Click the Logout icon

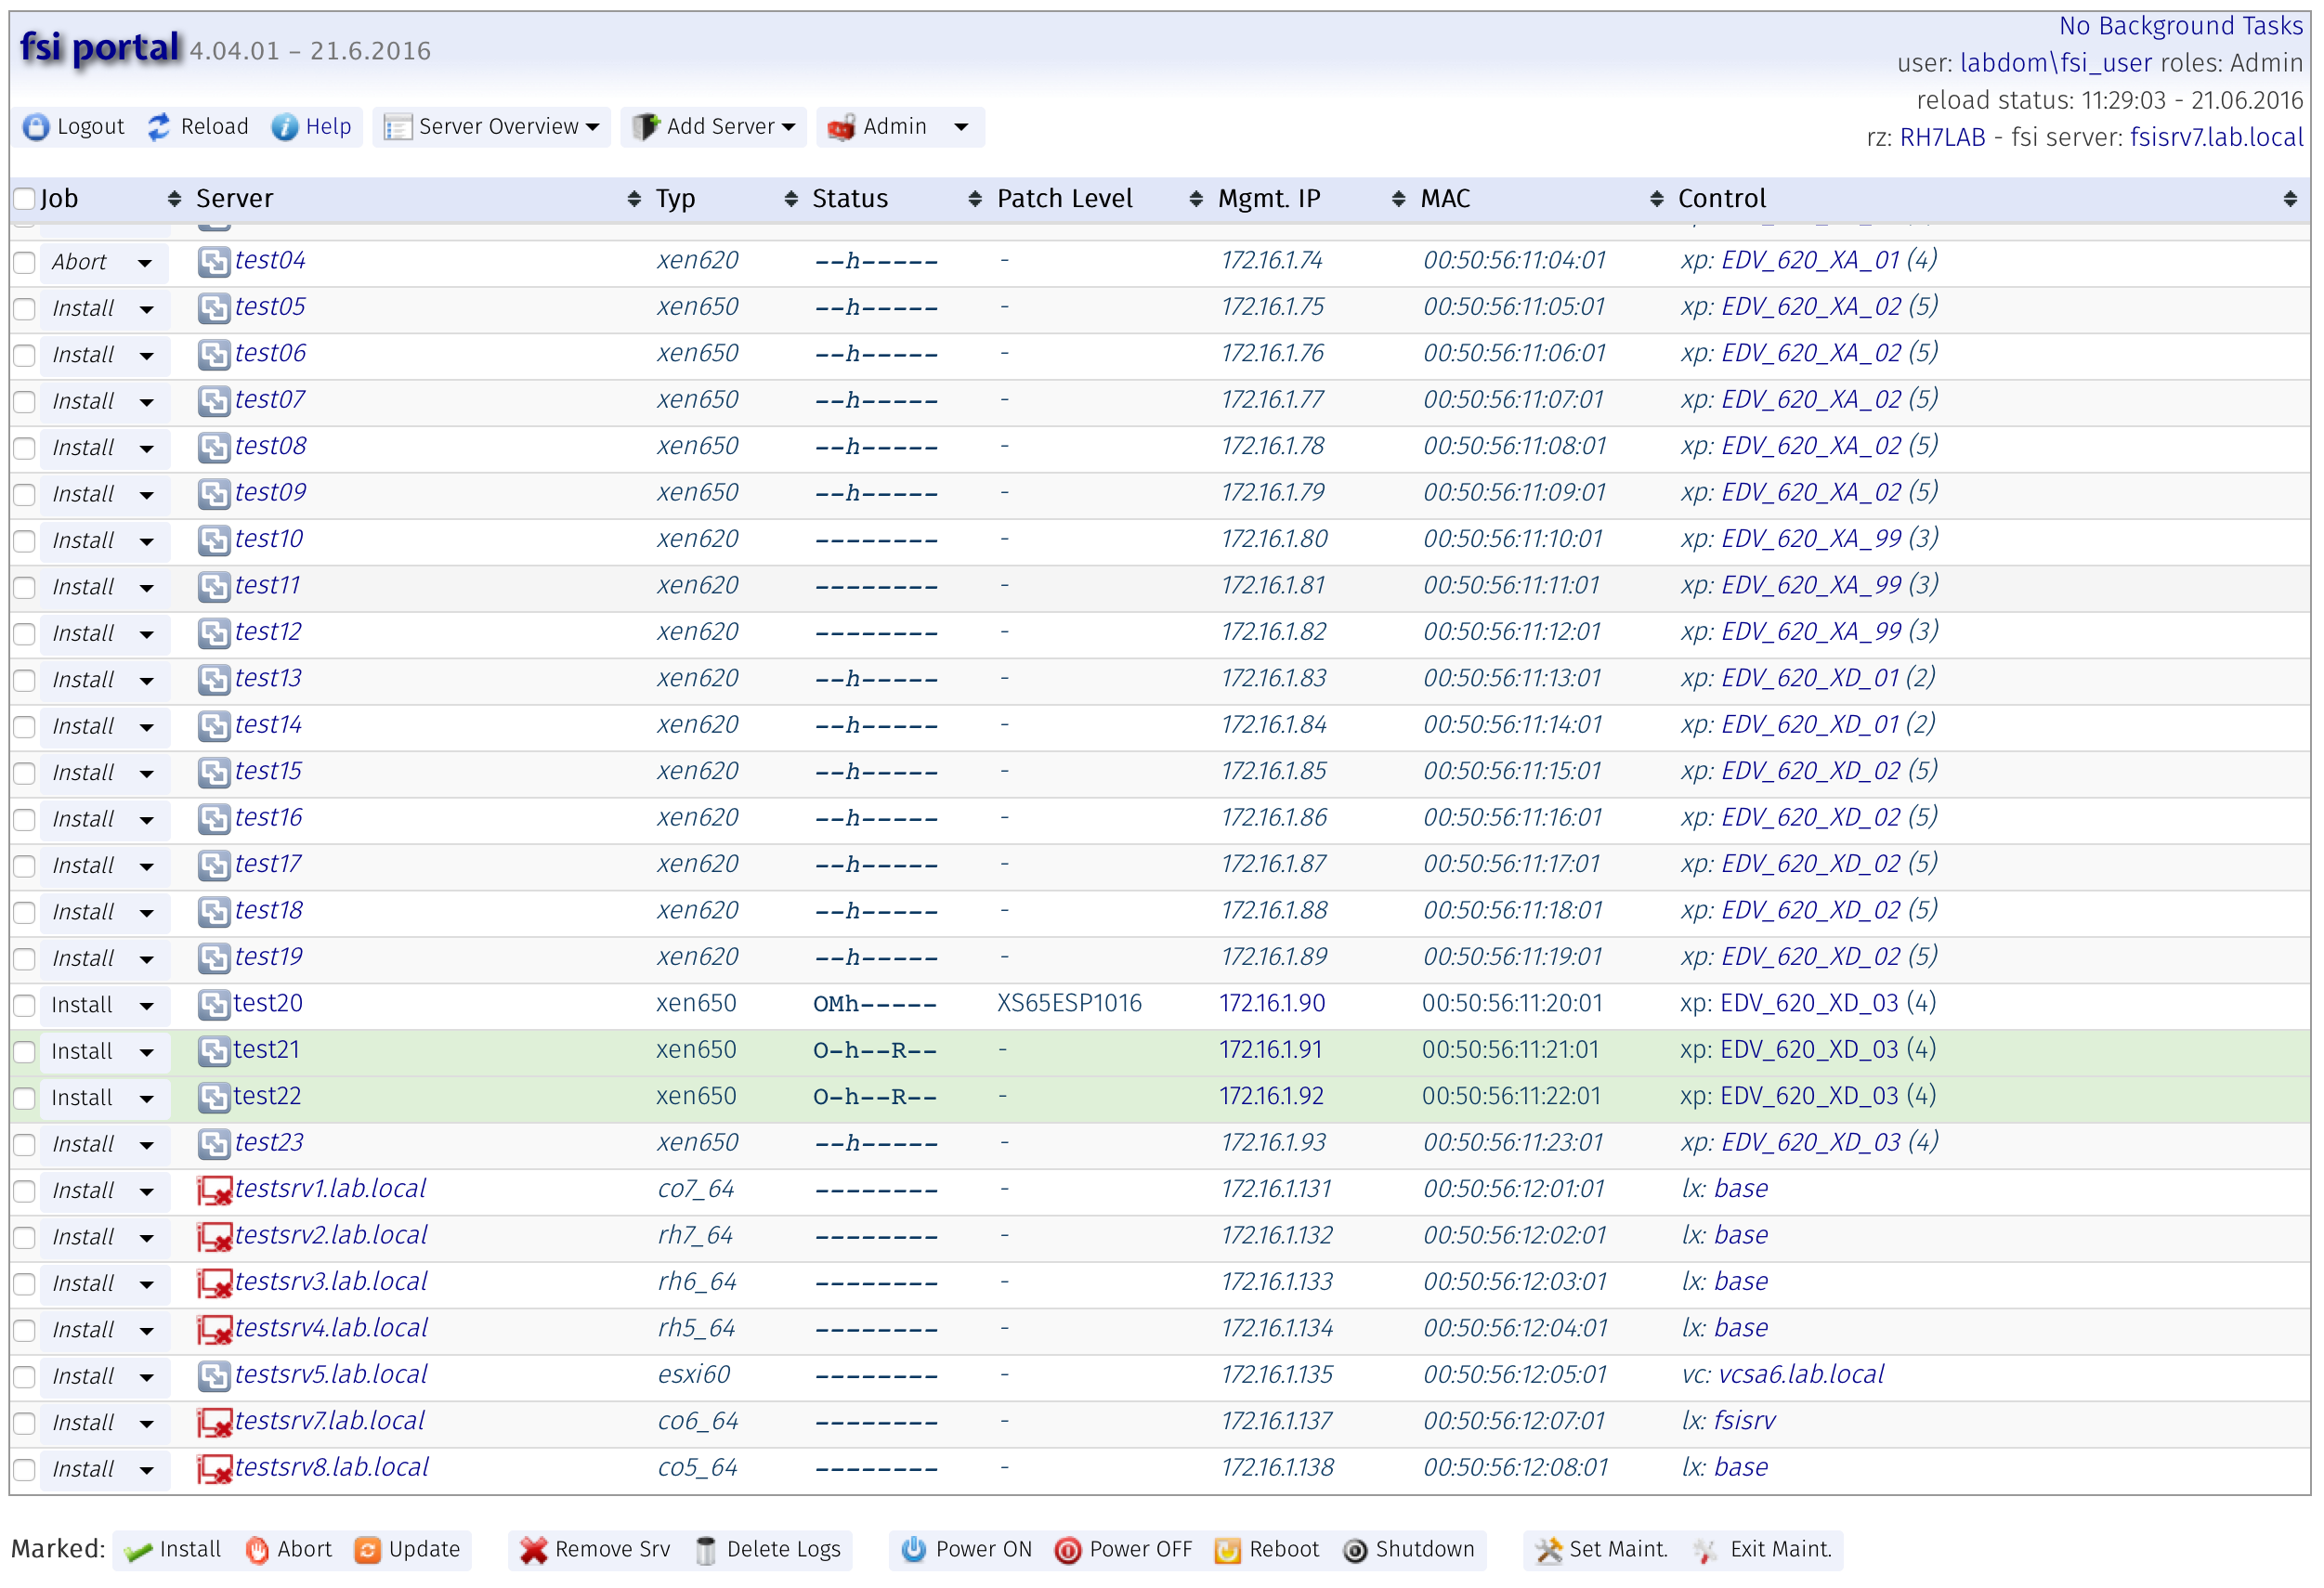point(36,127)
